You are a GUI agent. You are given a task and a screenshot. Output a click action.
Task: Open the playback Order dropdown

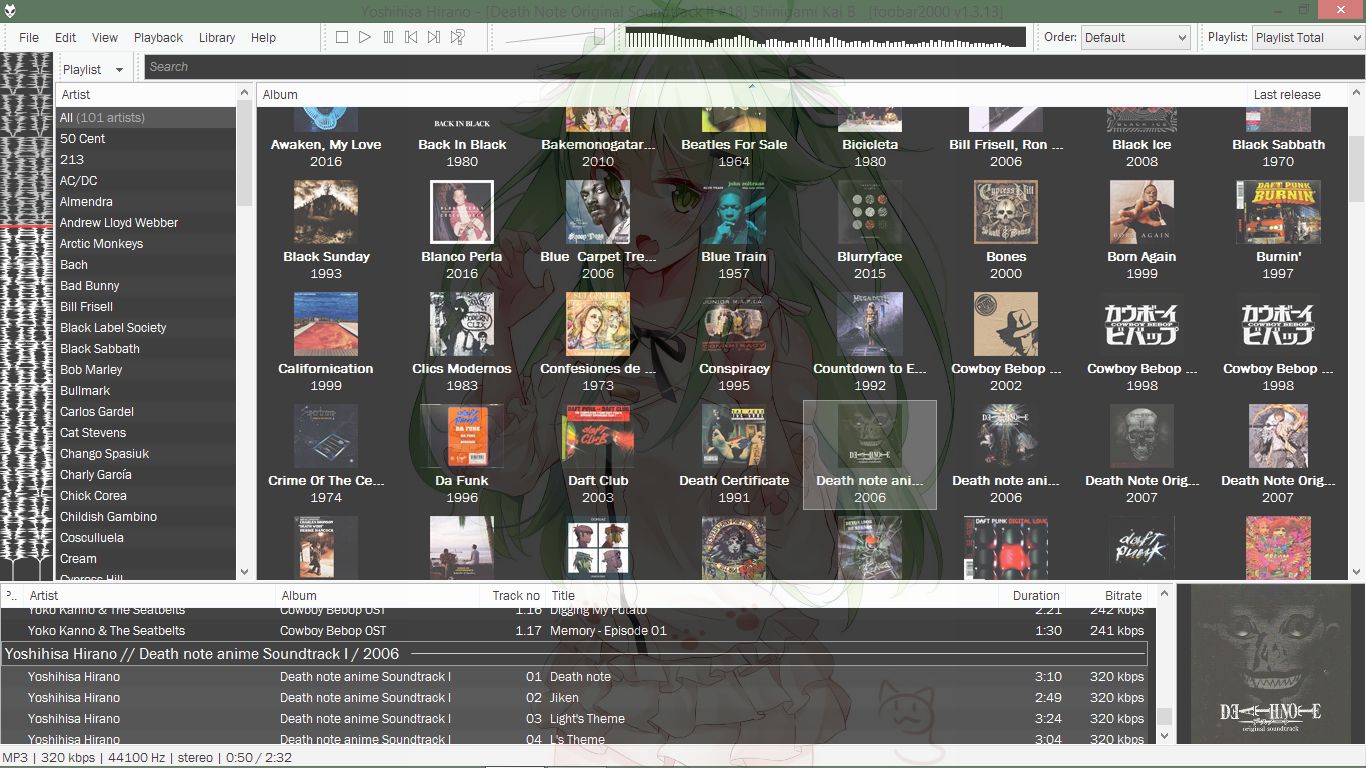1135,37
